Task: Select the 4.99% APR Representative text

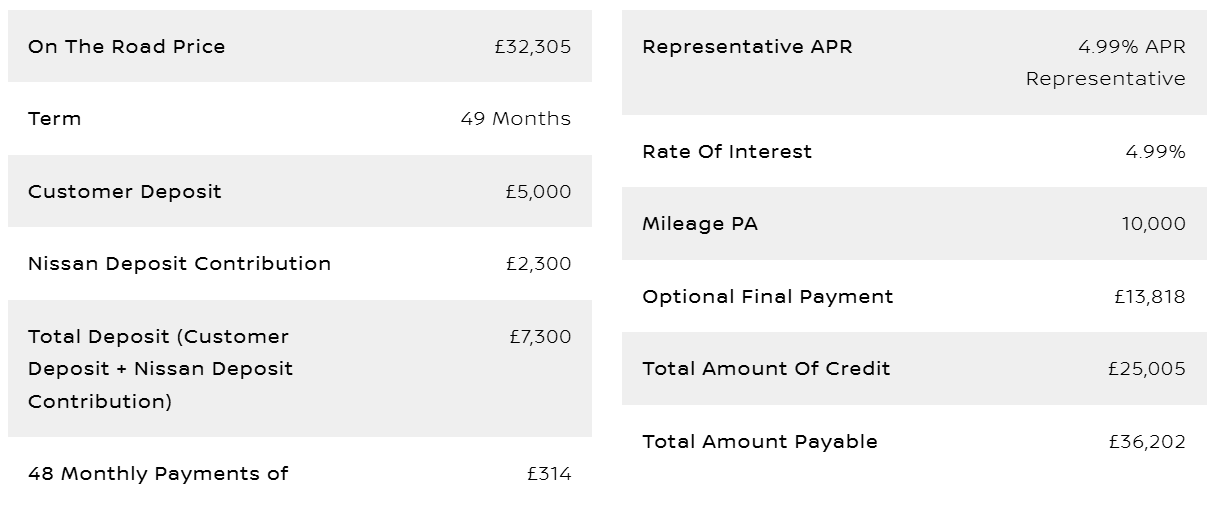Action: click(1106, 62)
